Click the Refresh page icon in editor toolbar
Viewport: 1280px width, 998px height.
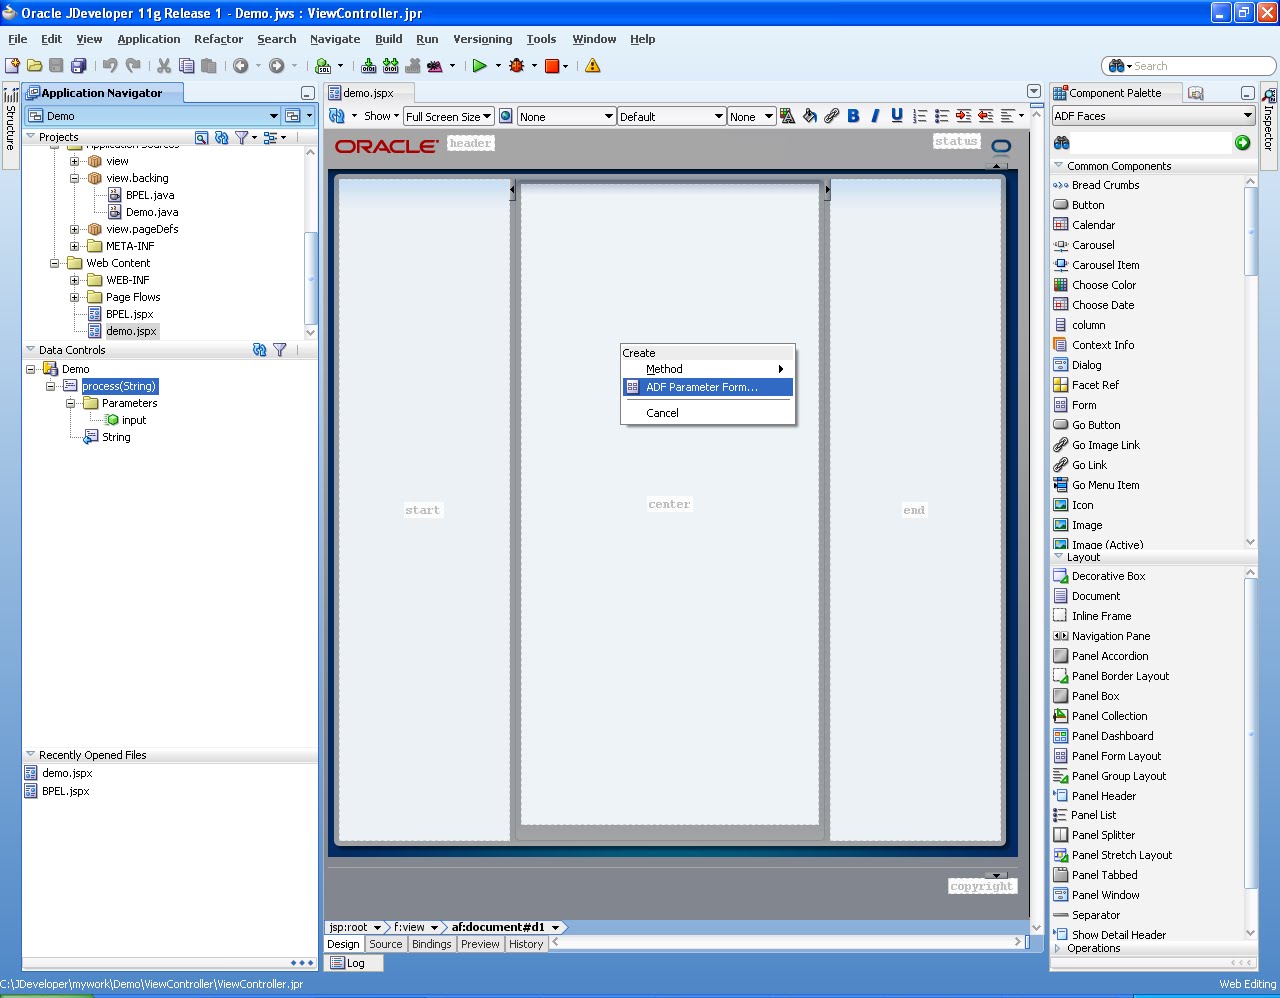click(337, 116)
